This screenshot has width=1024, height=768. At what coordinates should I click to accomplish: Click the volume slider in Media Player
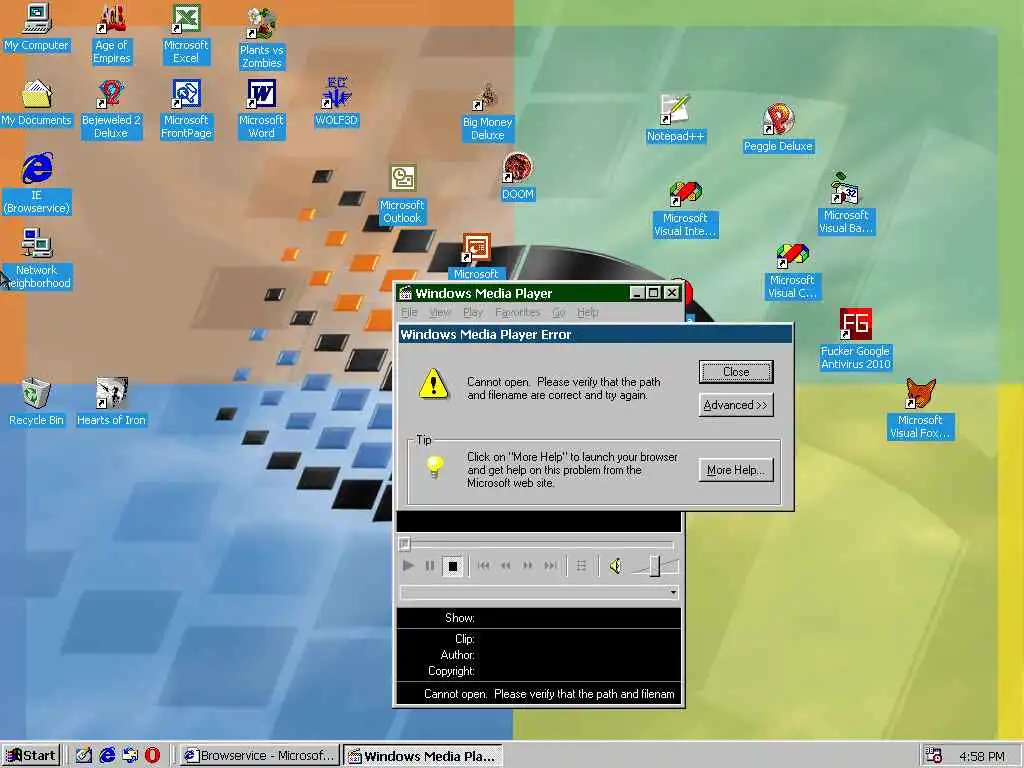[x=654, y=566]
